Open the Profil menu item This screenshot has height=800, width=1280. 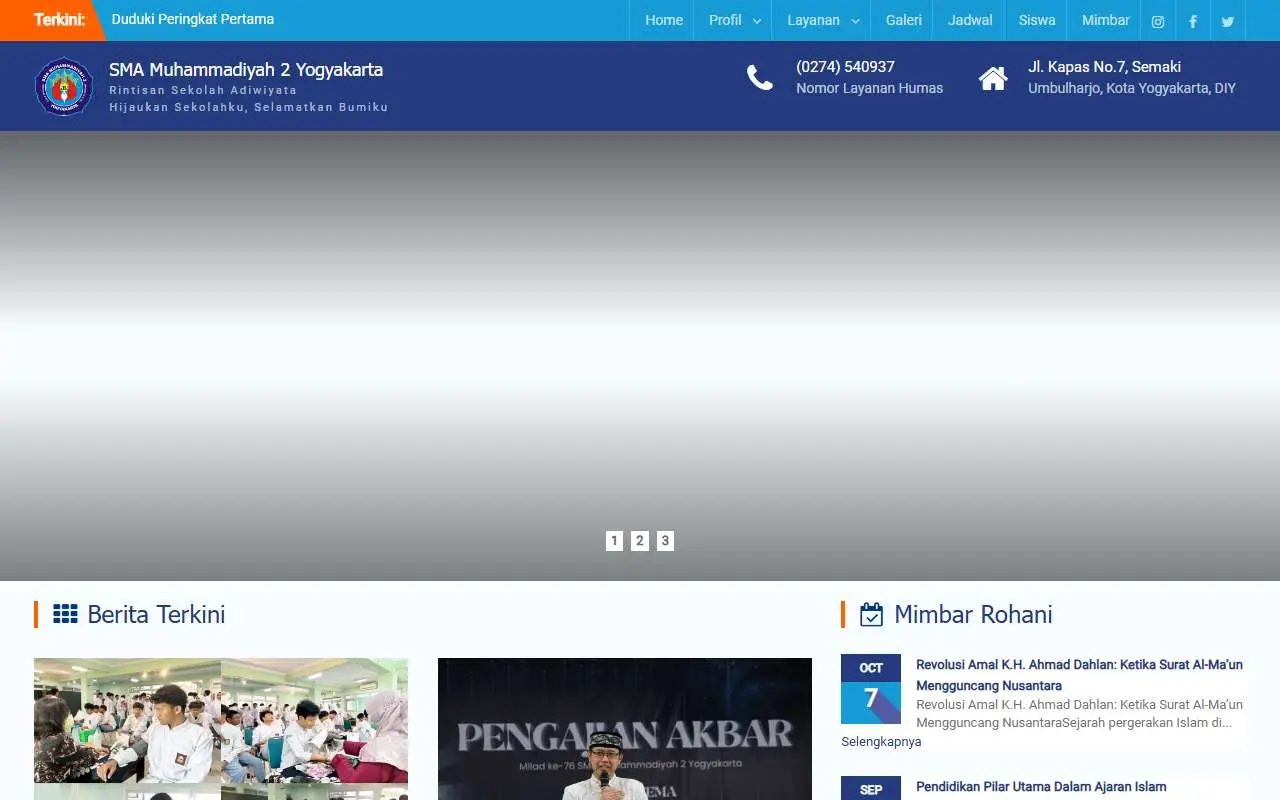(725, 20)
